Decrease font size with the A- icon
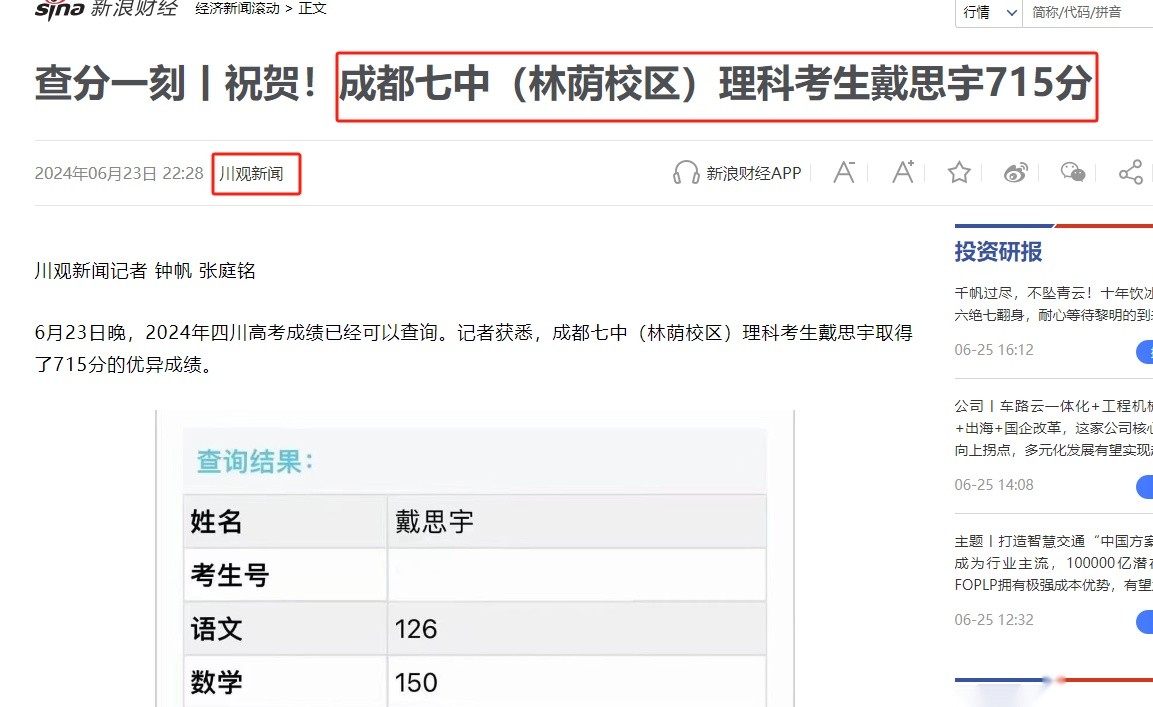This screenshot has width=1153, height=707. point(844,173)
